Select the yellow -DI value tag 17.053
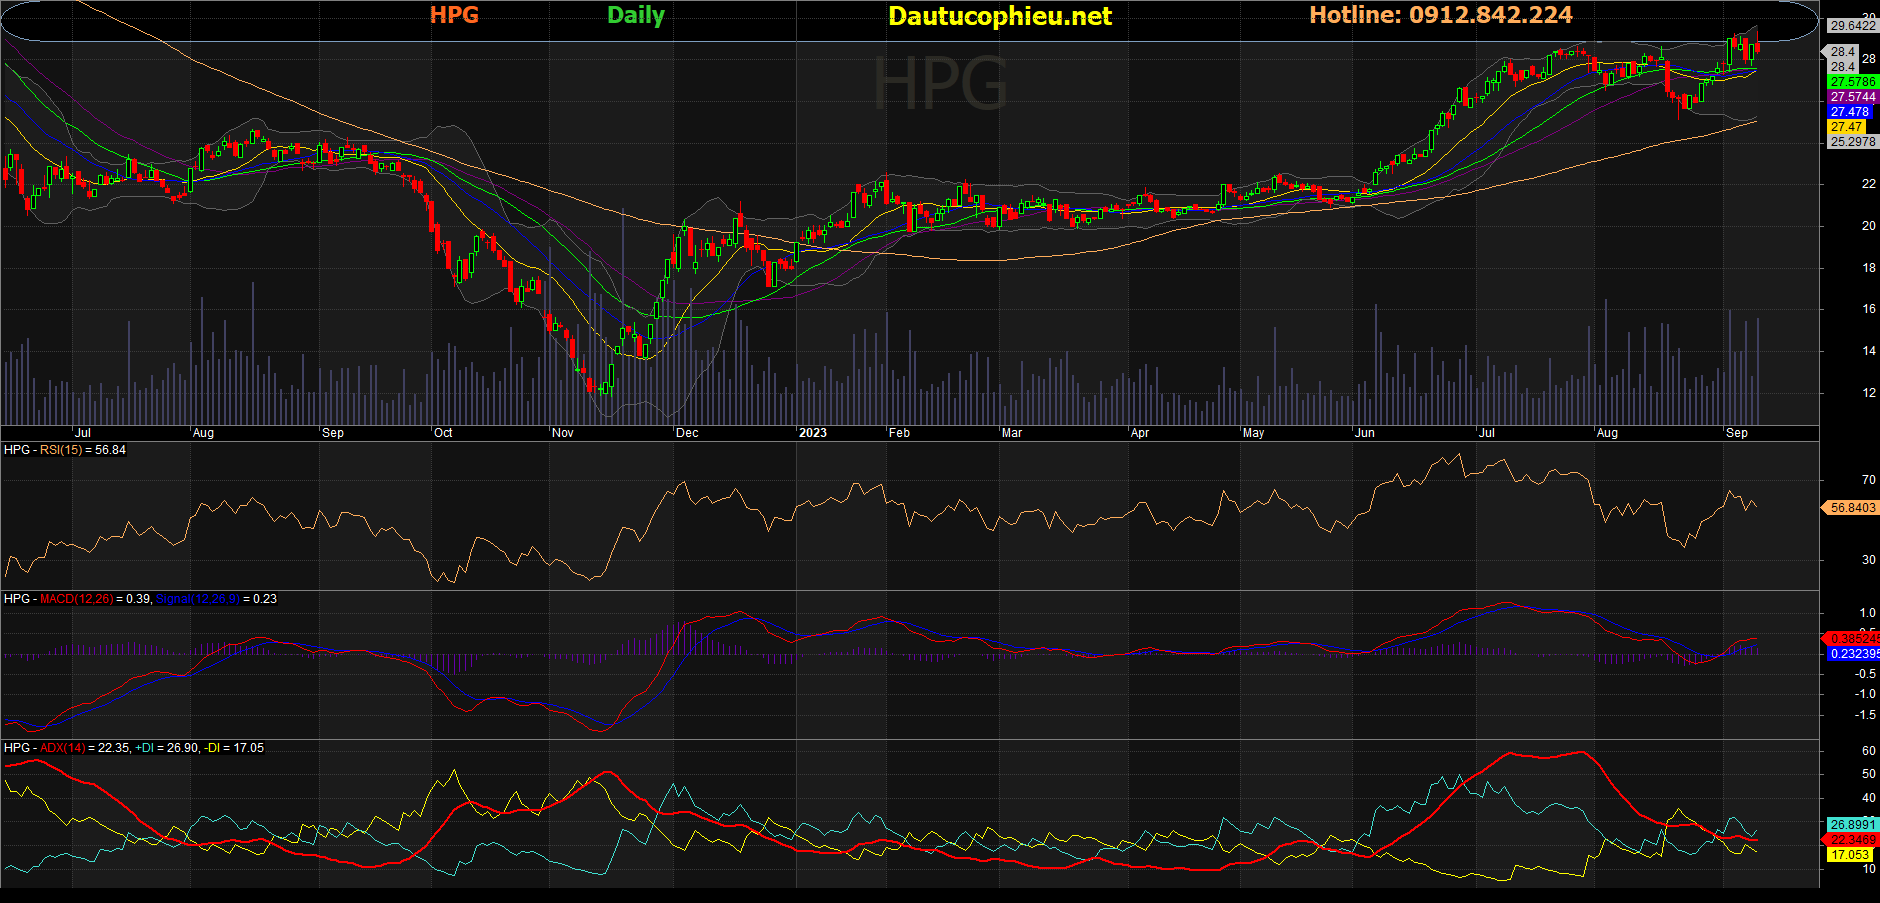 [x=1850, y=855]
